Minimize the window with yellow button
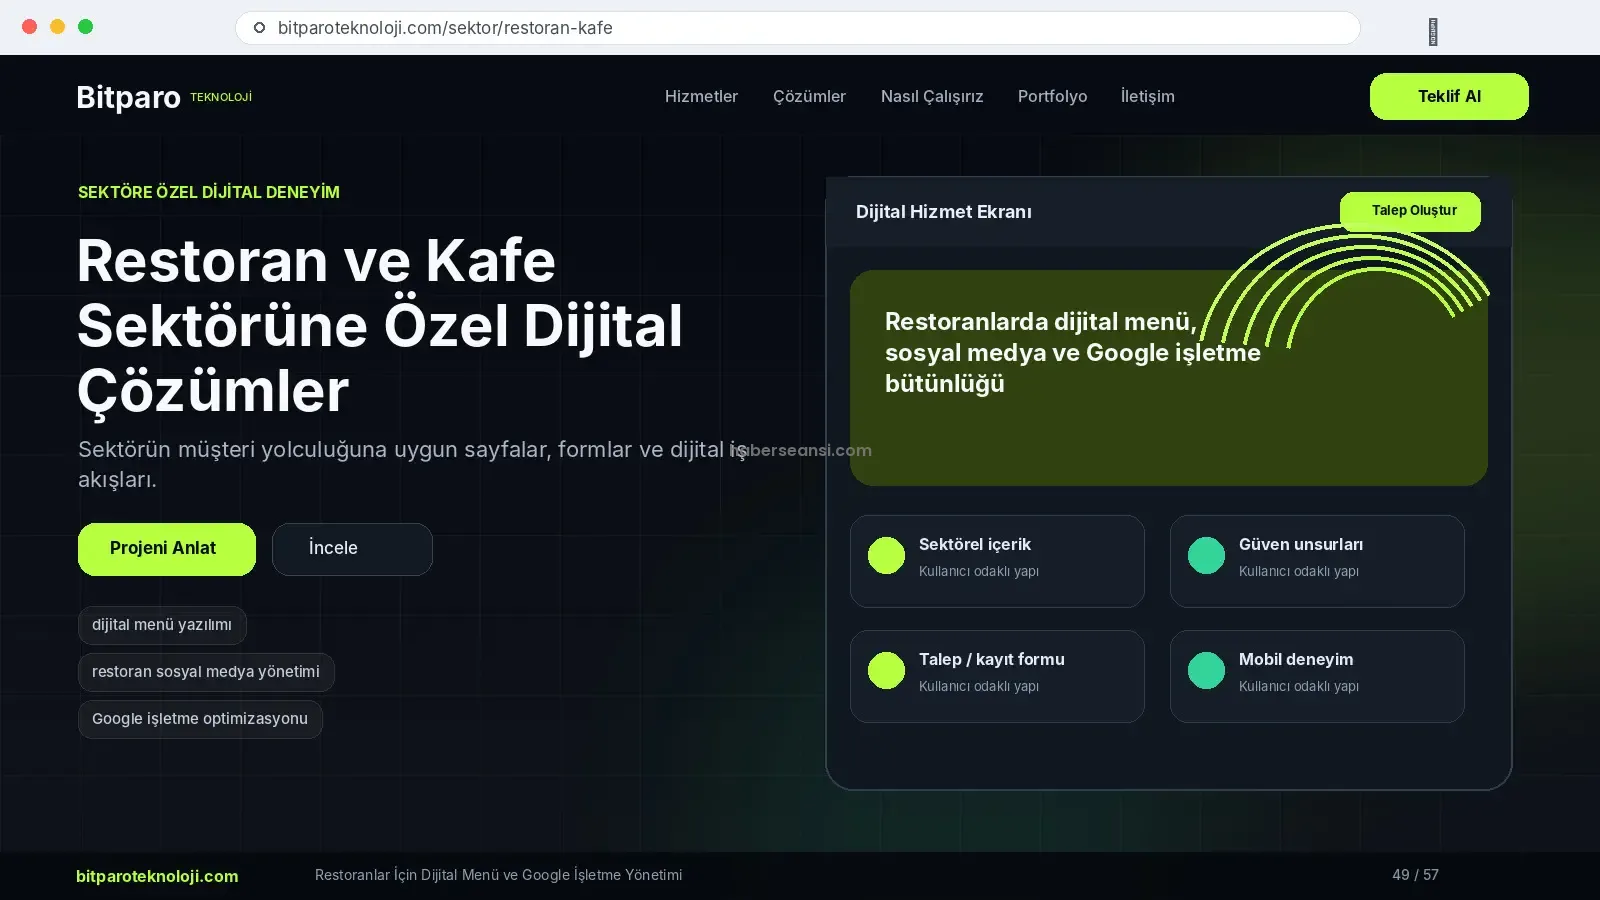 point(57,27)
